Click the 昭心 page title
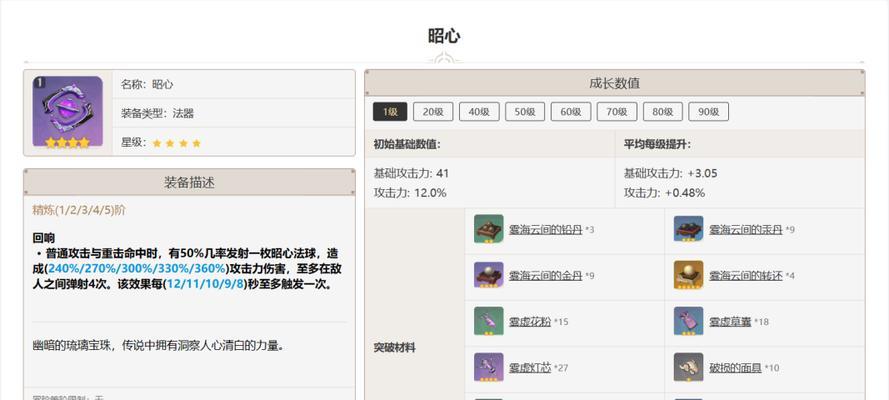Image resolution: width=889 pixels, height=400 pixels. 444,36
